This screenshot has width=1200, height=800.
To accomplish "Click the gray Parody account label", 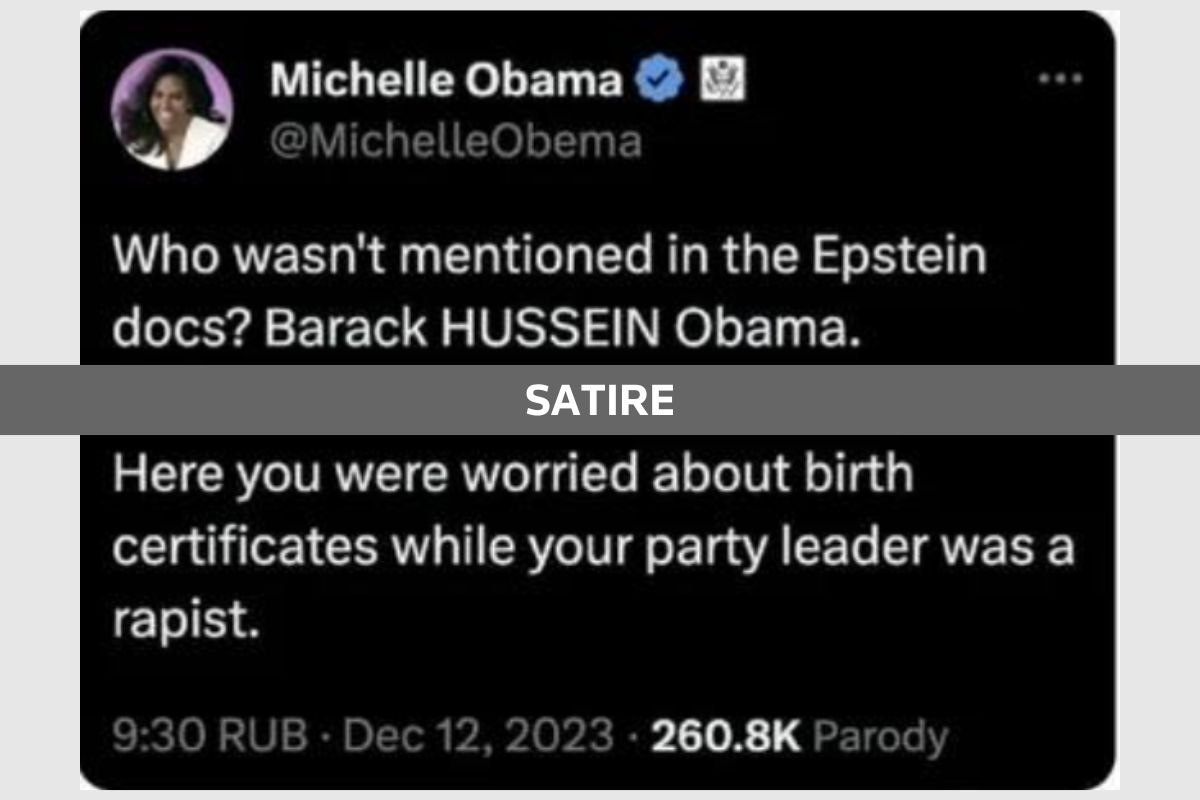I will (x=880, y=737).
